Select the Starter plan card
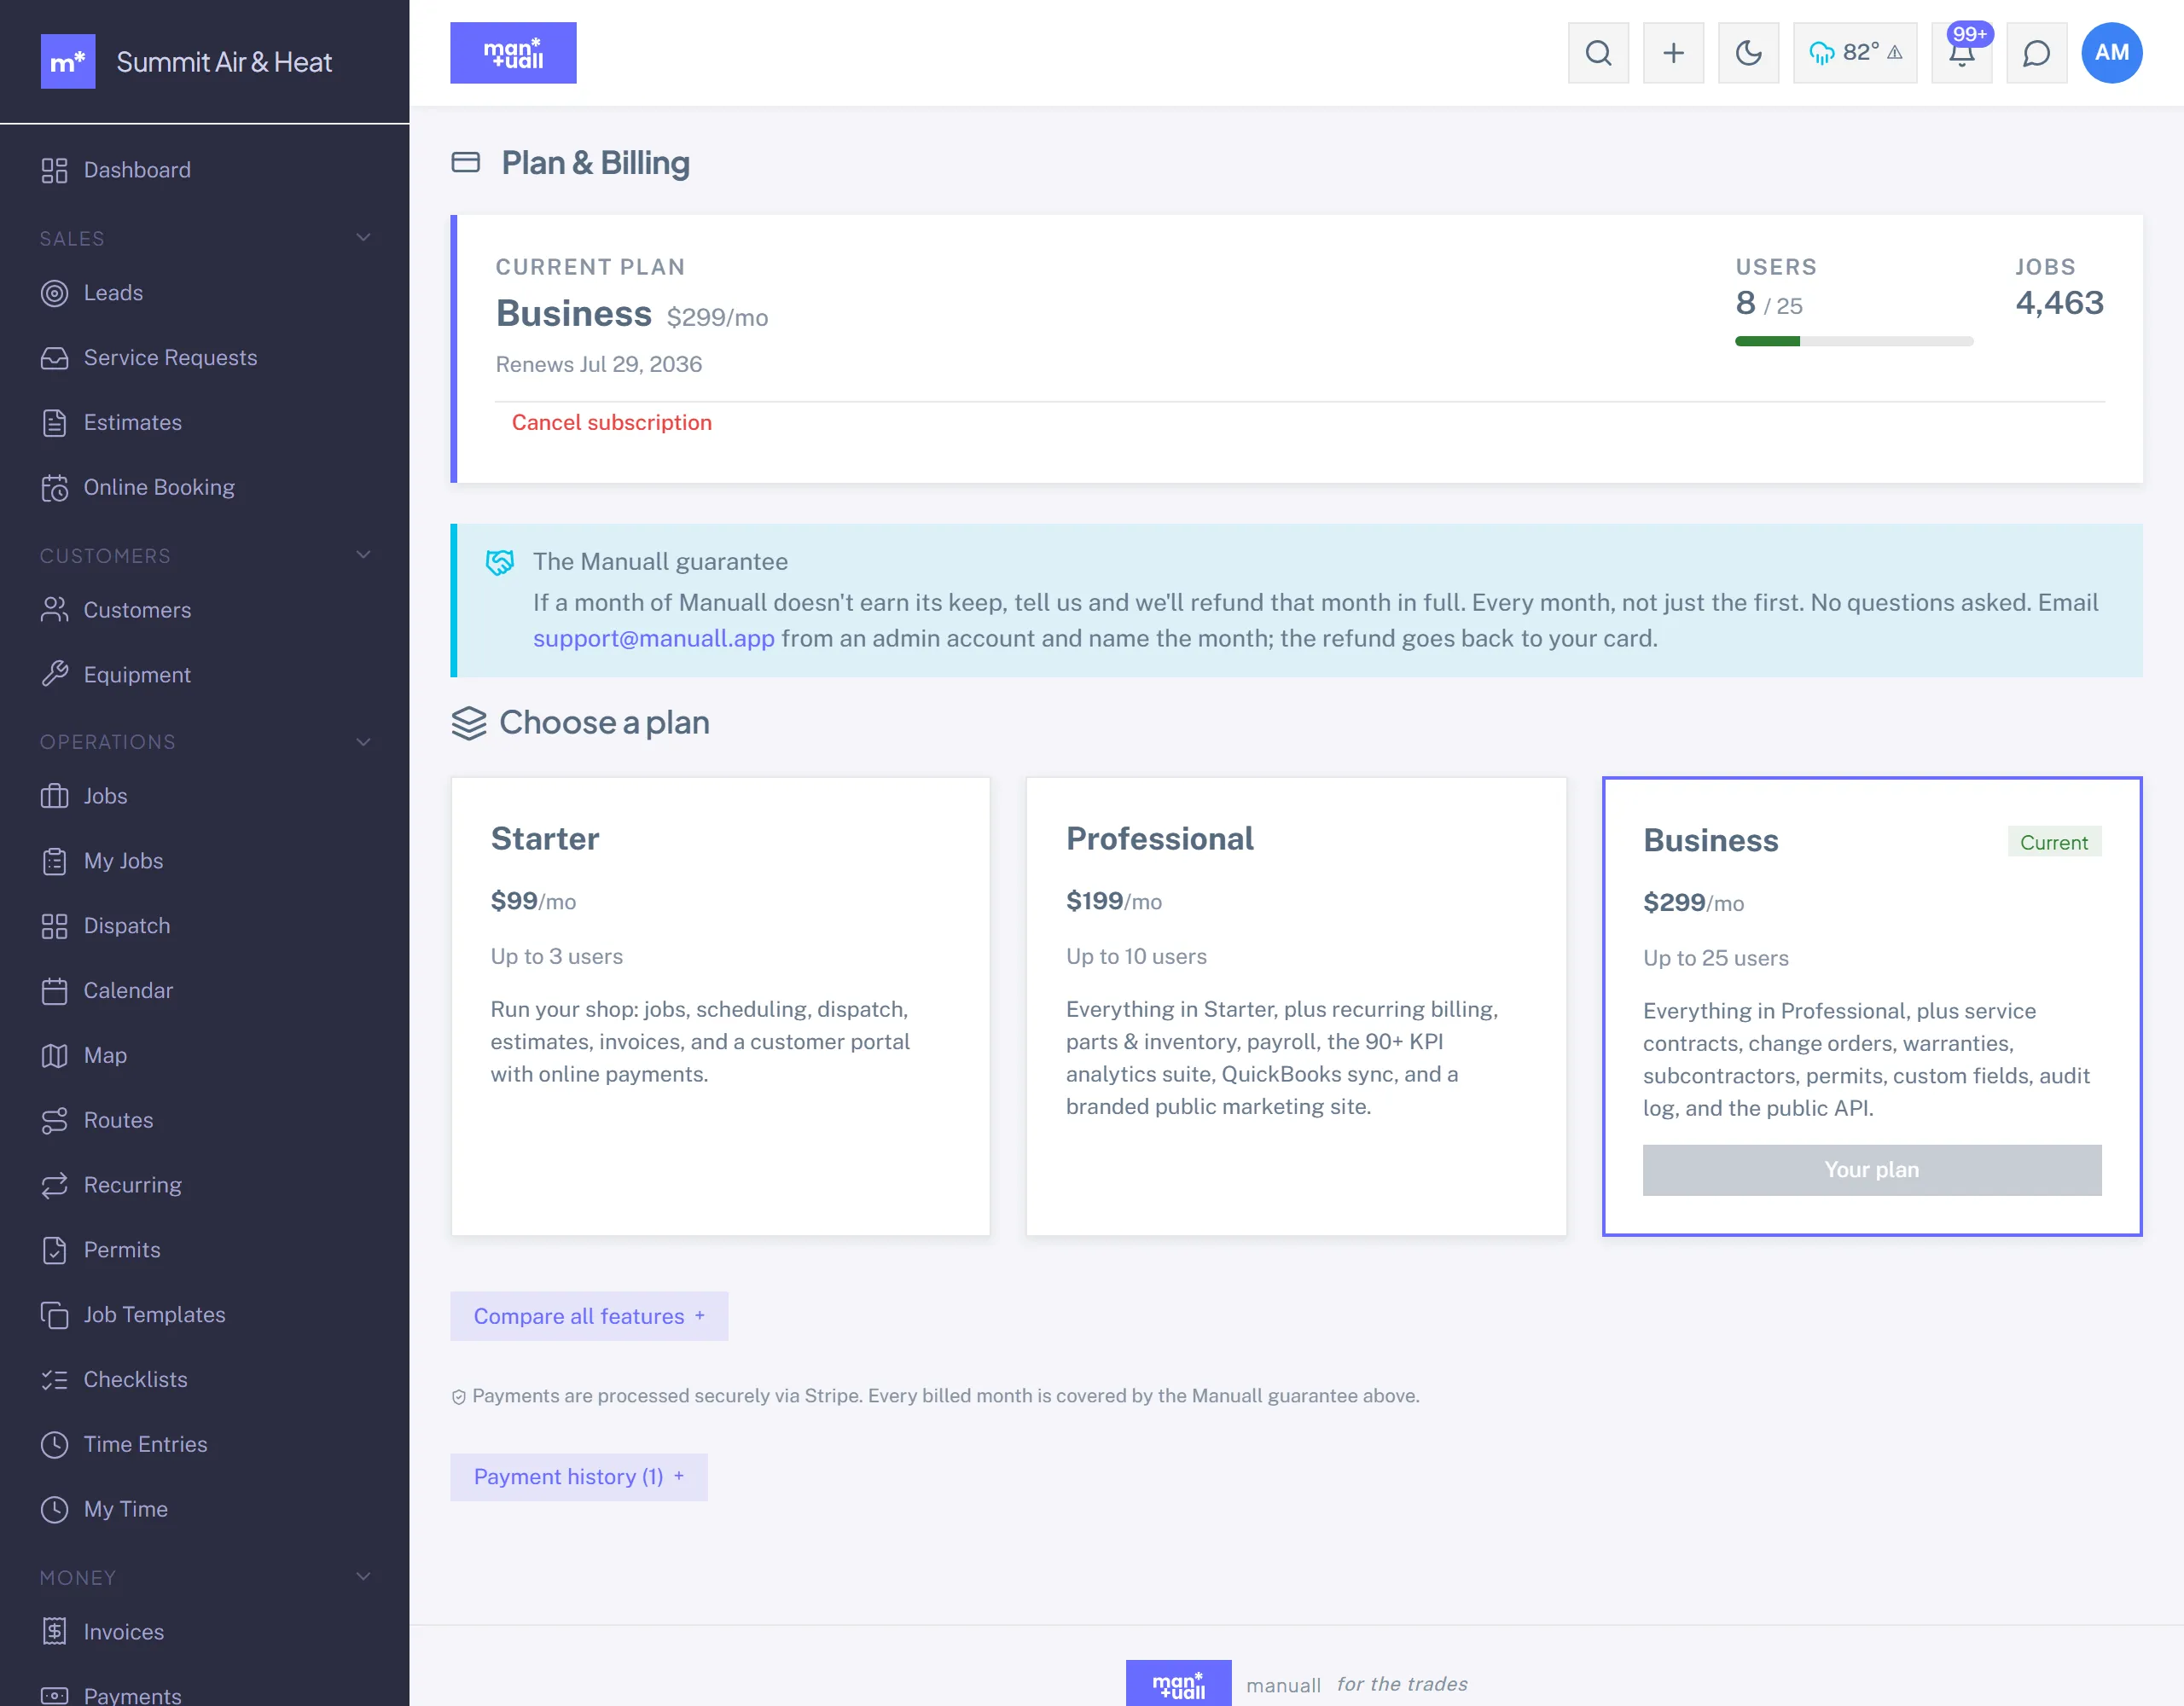The height and width of the screenshot is (1706, 2184). (x=720, y=1006)
